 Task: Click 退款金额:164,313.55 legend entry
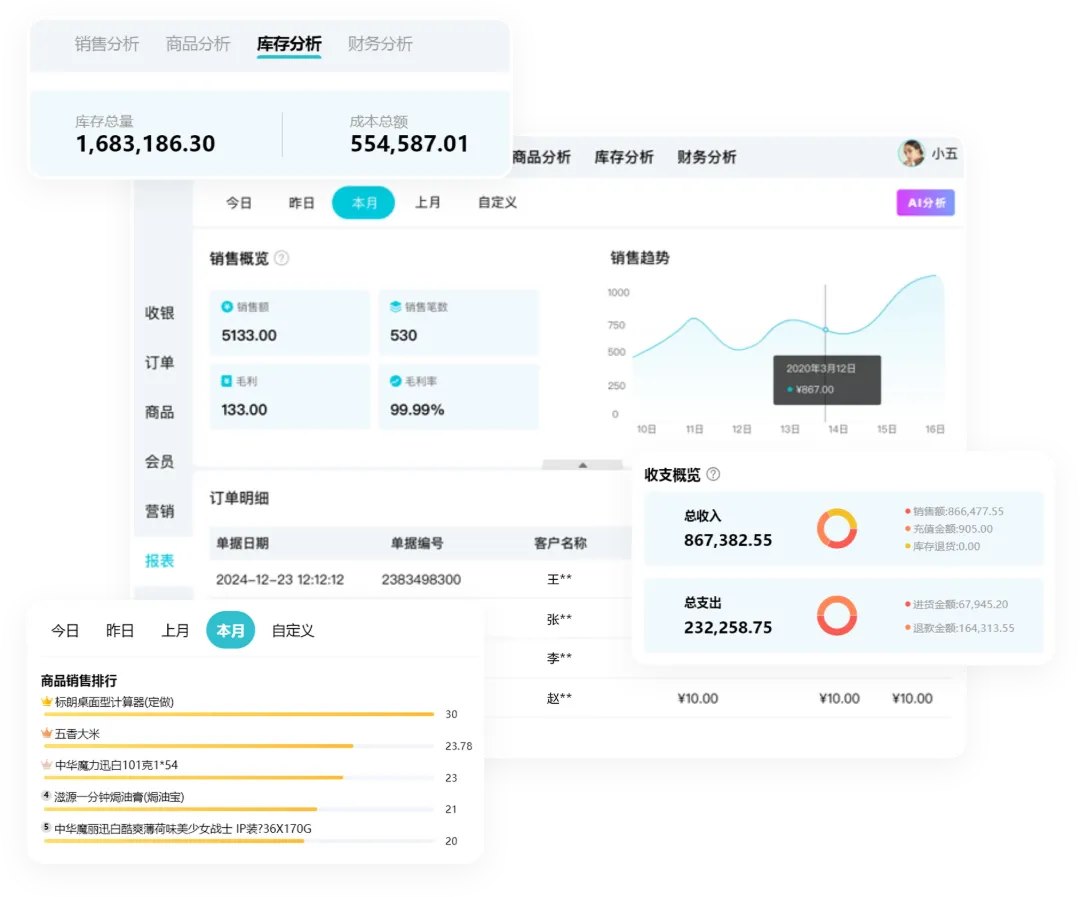(959, 628)
